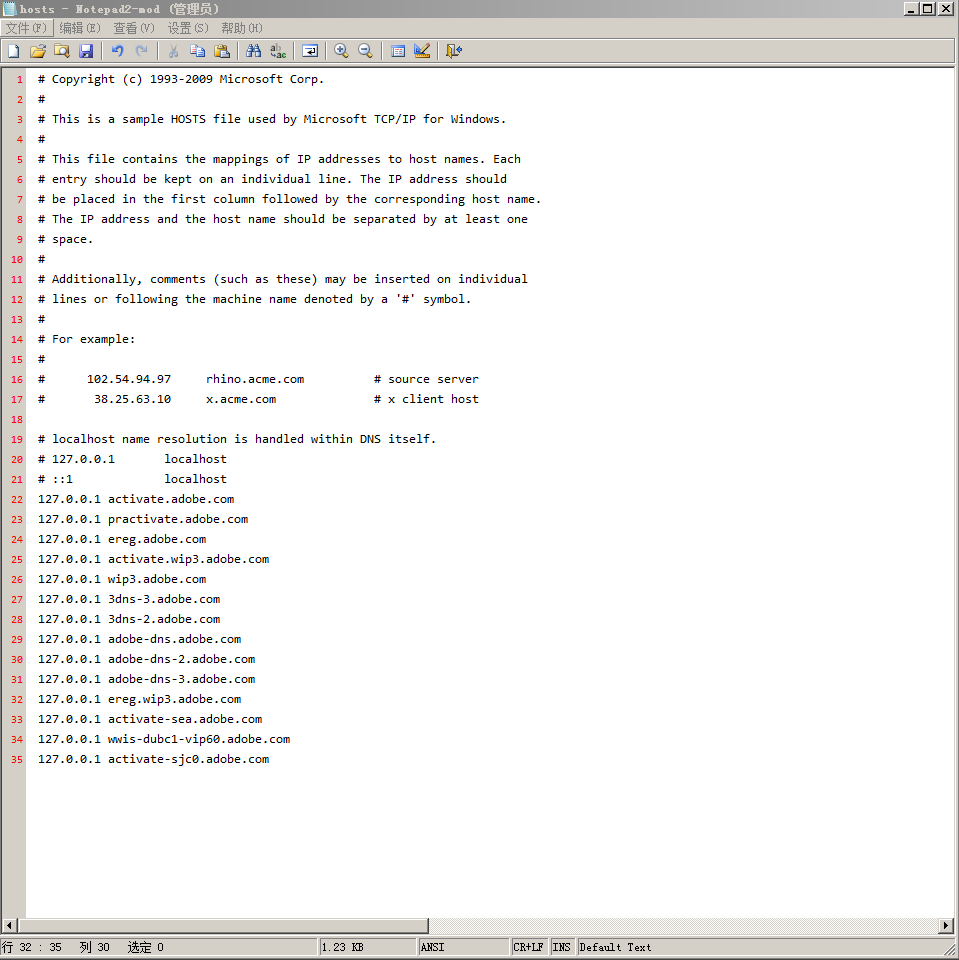Open the Select Scheme icon

[x=397, y=51]
